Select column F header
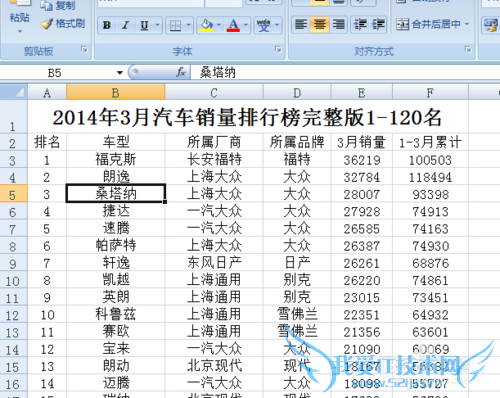Image resolution: width=500 pixels, height=398 pixels. click(430, 92)
